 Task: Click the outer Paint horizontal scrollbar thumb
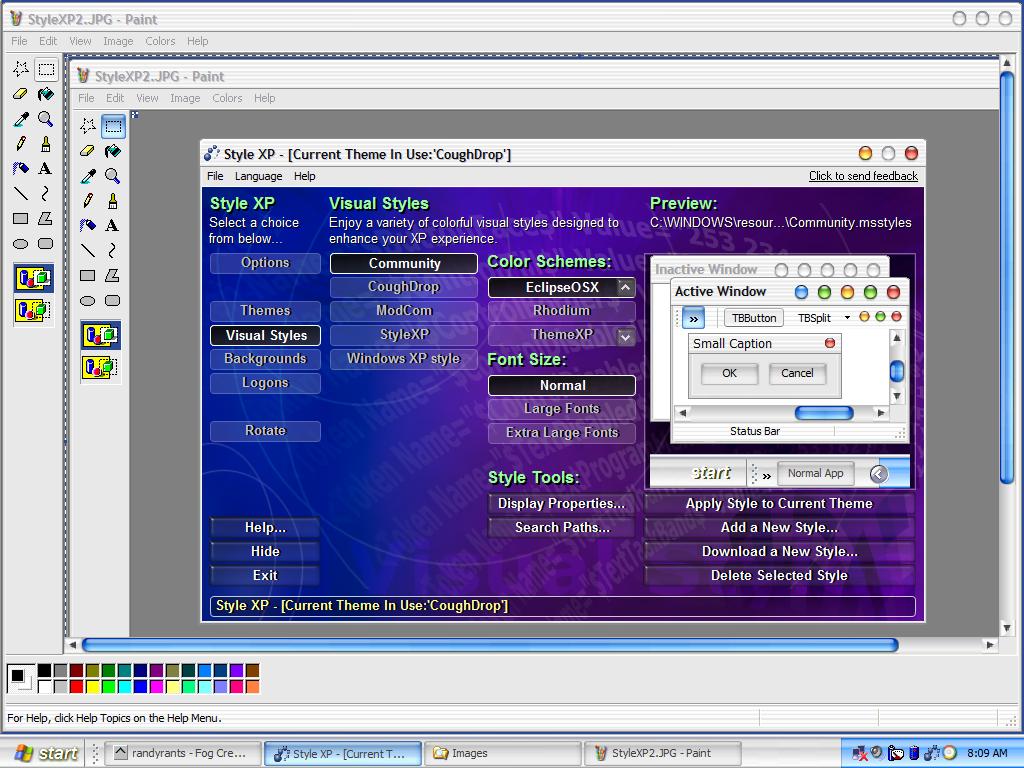(490, 645)
